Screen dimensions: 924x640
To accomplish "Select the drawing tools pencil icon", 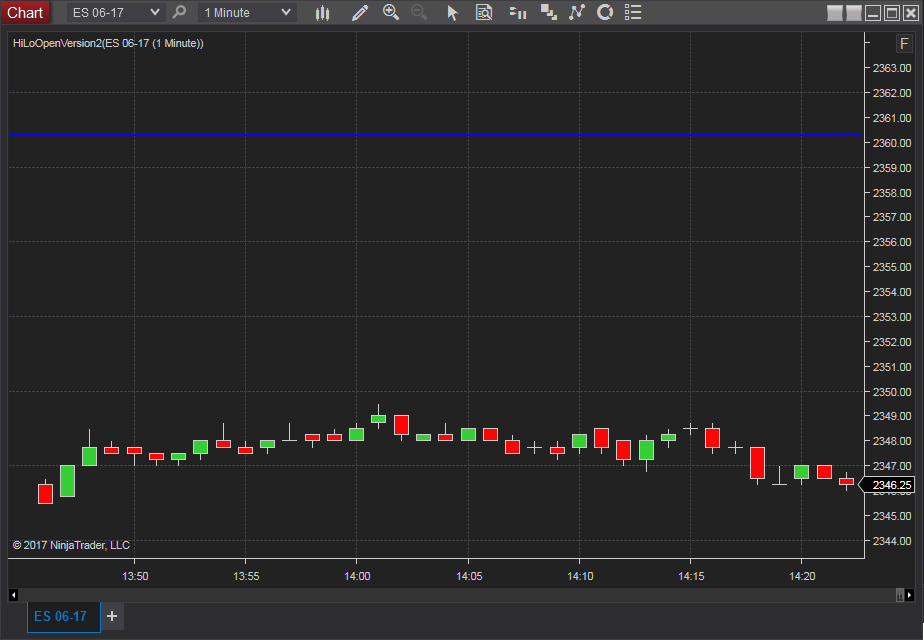I will coord(360,12).
